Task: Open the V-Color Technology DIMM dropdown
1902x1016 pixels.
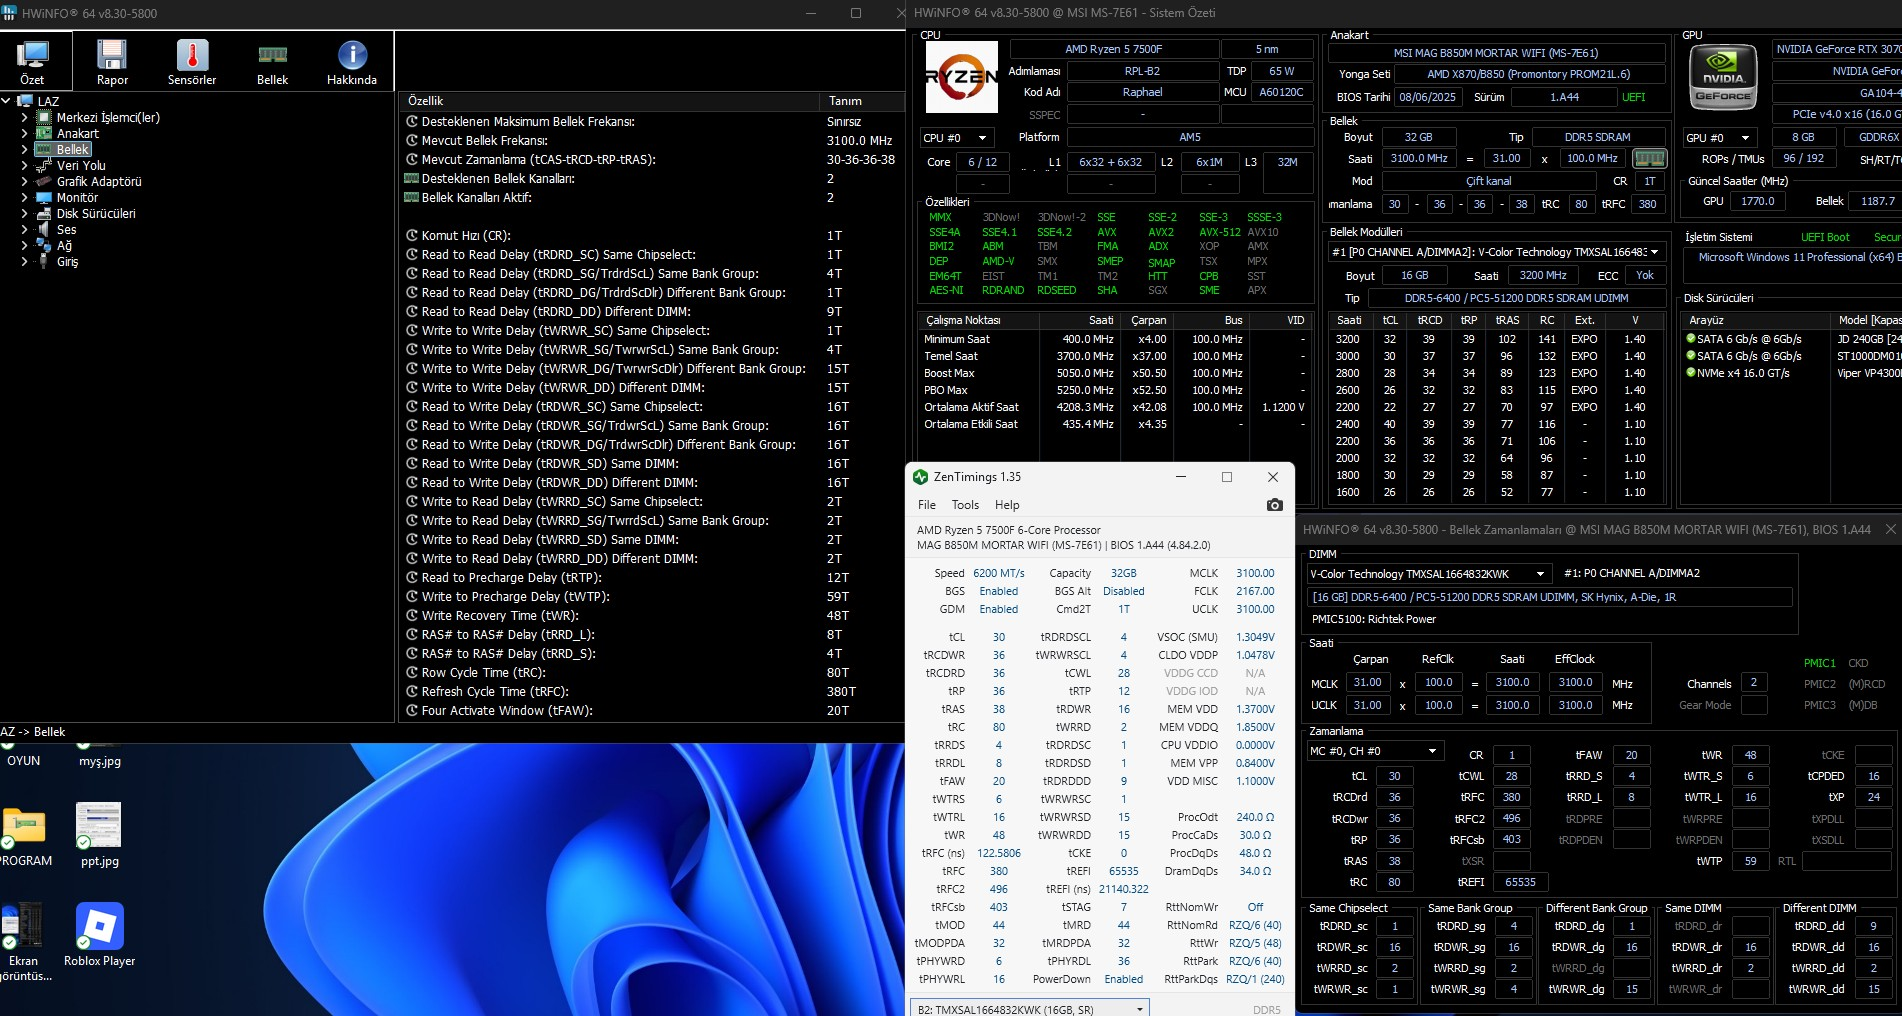Action: point(1429,574)
